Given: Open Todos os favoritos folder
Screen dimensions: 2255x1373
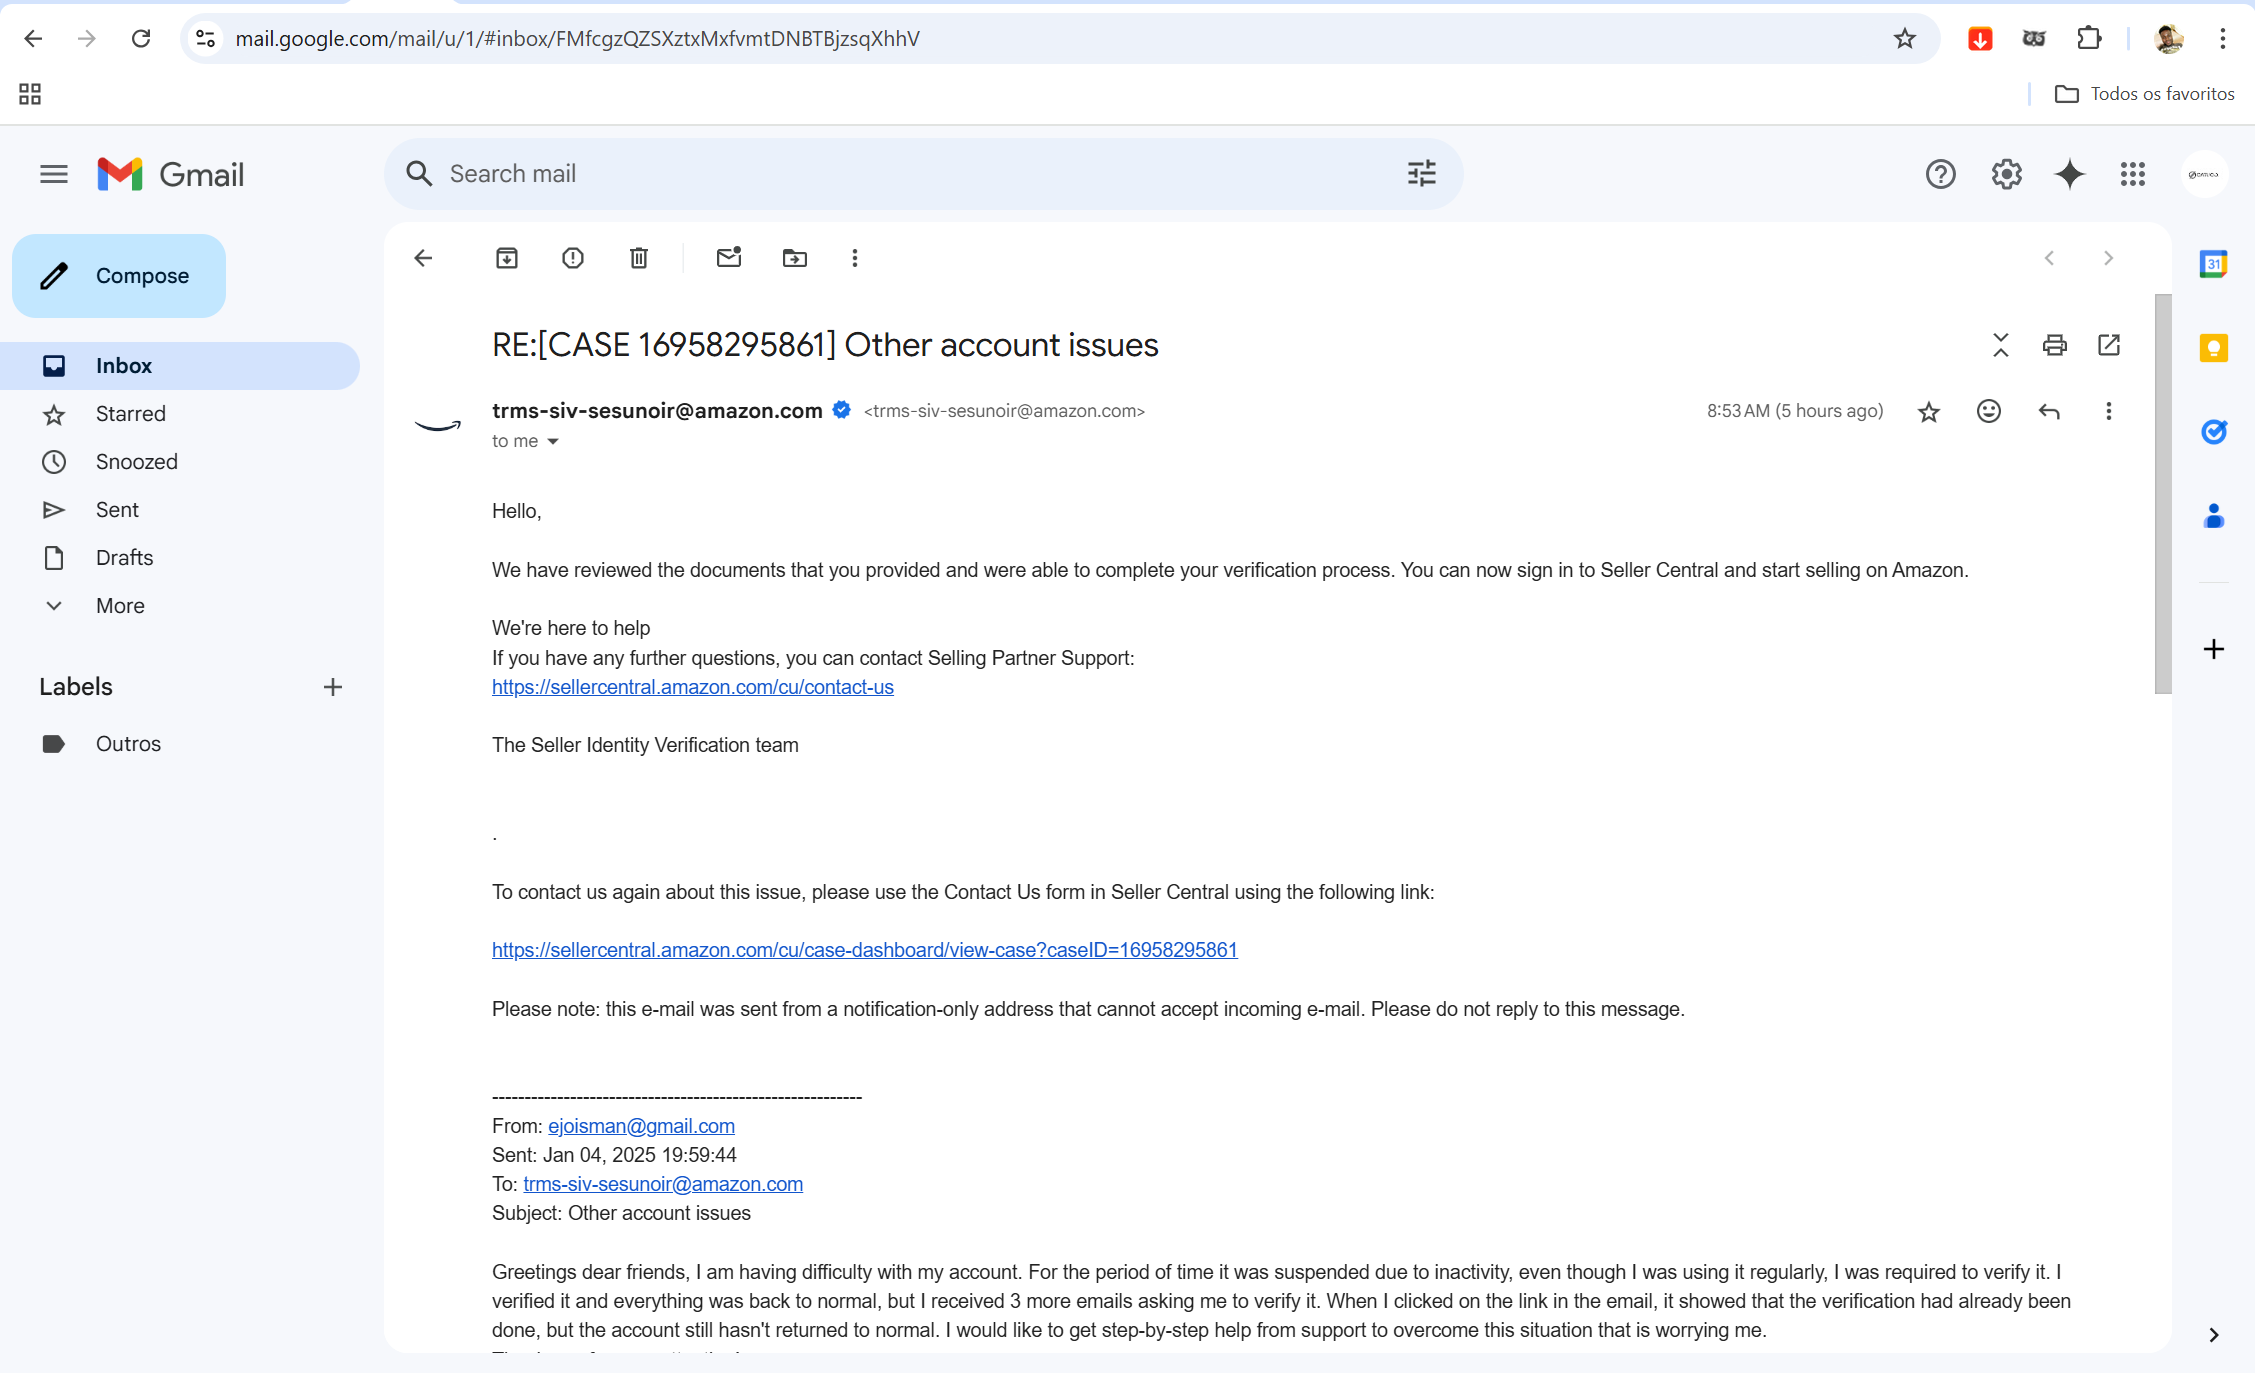Looking at the screenshot, I should (2144, 94).
